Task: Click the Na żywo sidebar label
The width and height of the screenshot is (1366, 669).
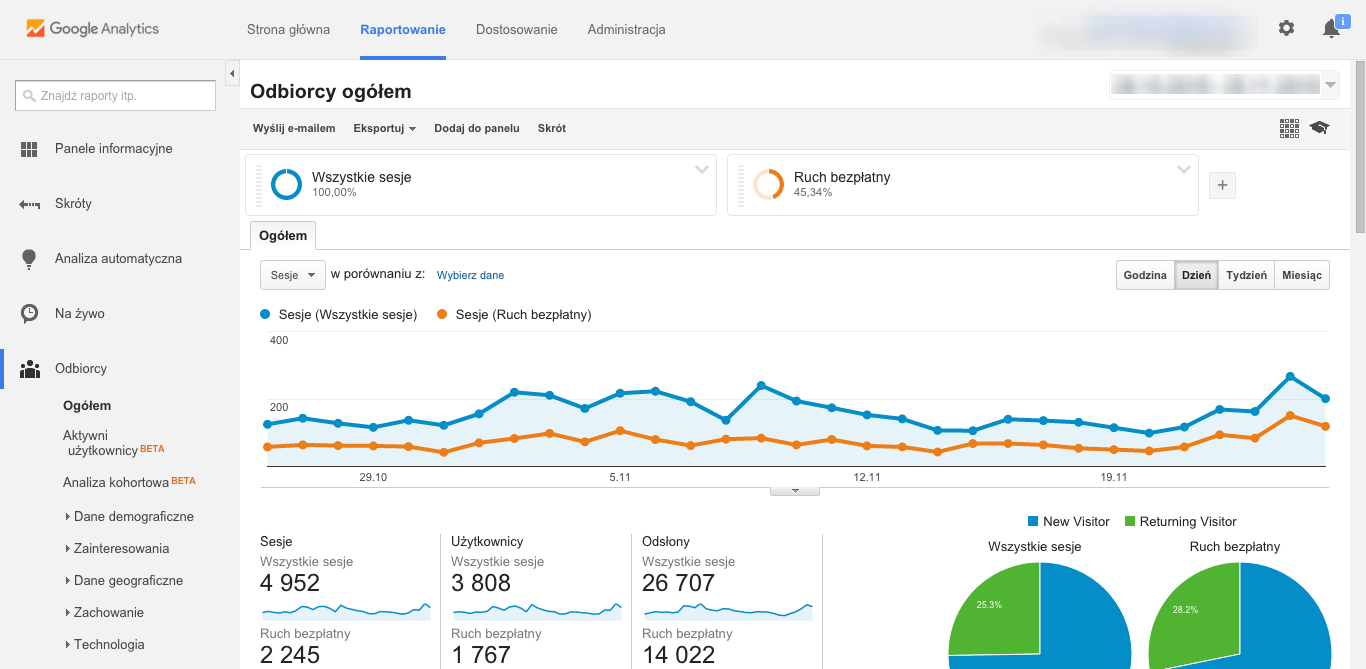Action: point(80,314)
